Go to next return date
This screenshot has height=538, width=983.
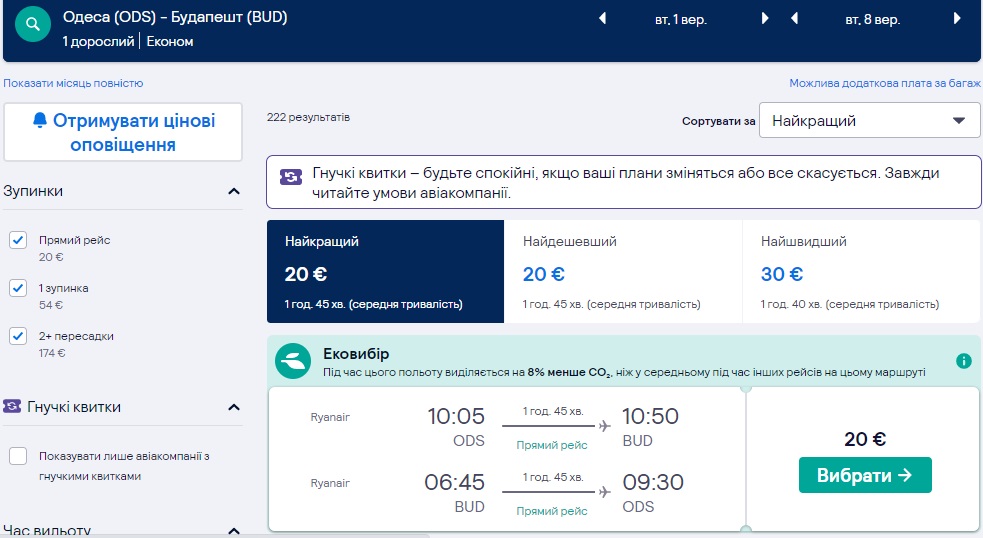click(959, 19)
